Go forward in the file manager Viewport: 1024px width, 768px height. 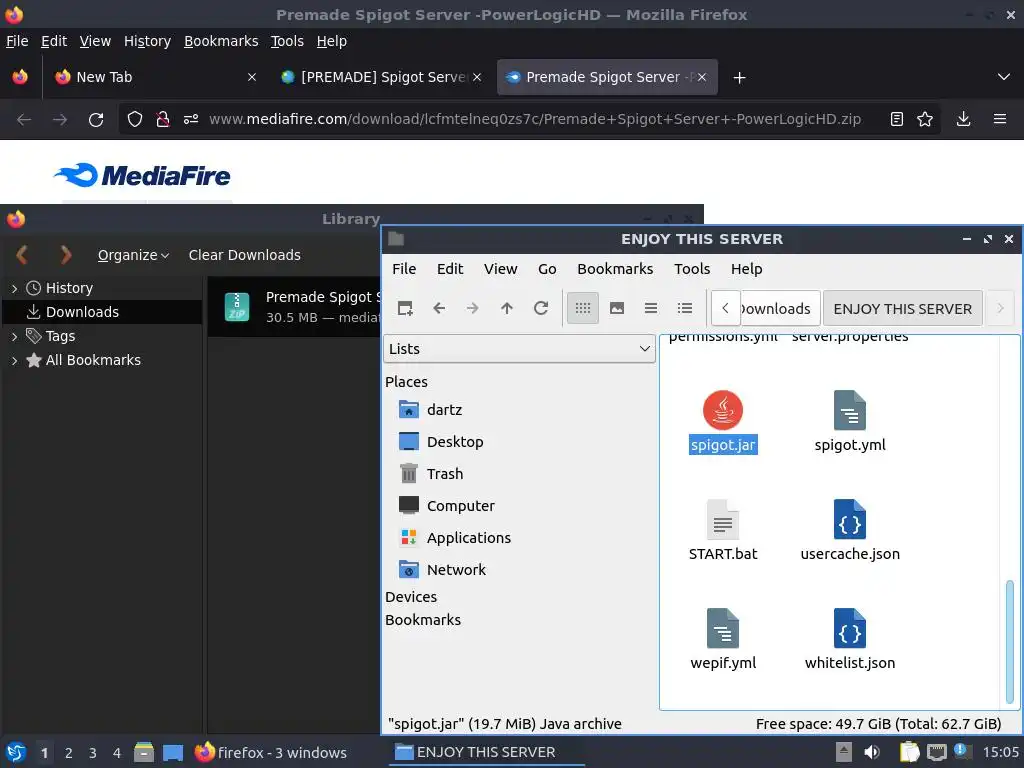[x=472, y=308]
